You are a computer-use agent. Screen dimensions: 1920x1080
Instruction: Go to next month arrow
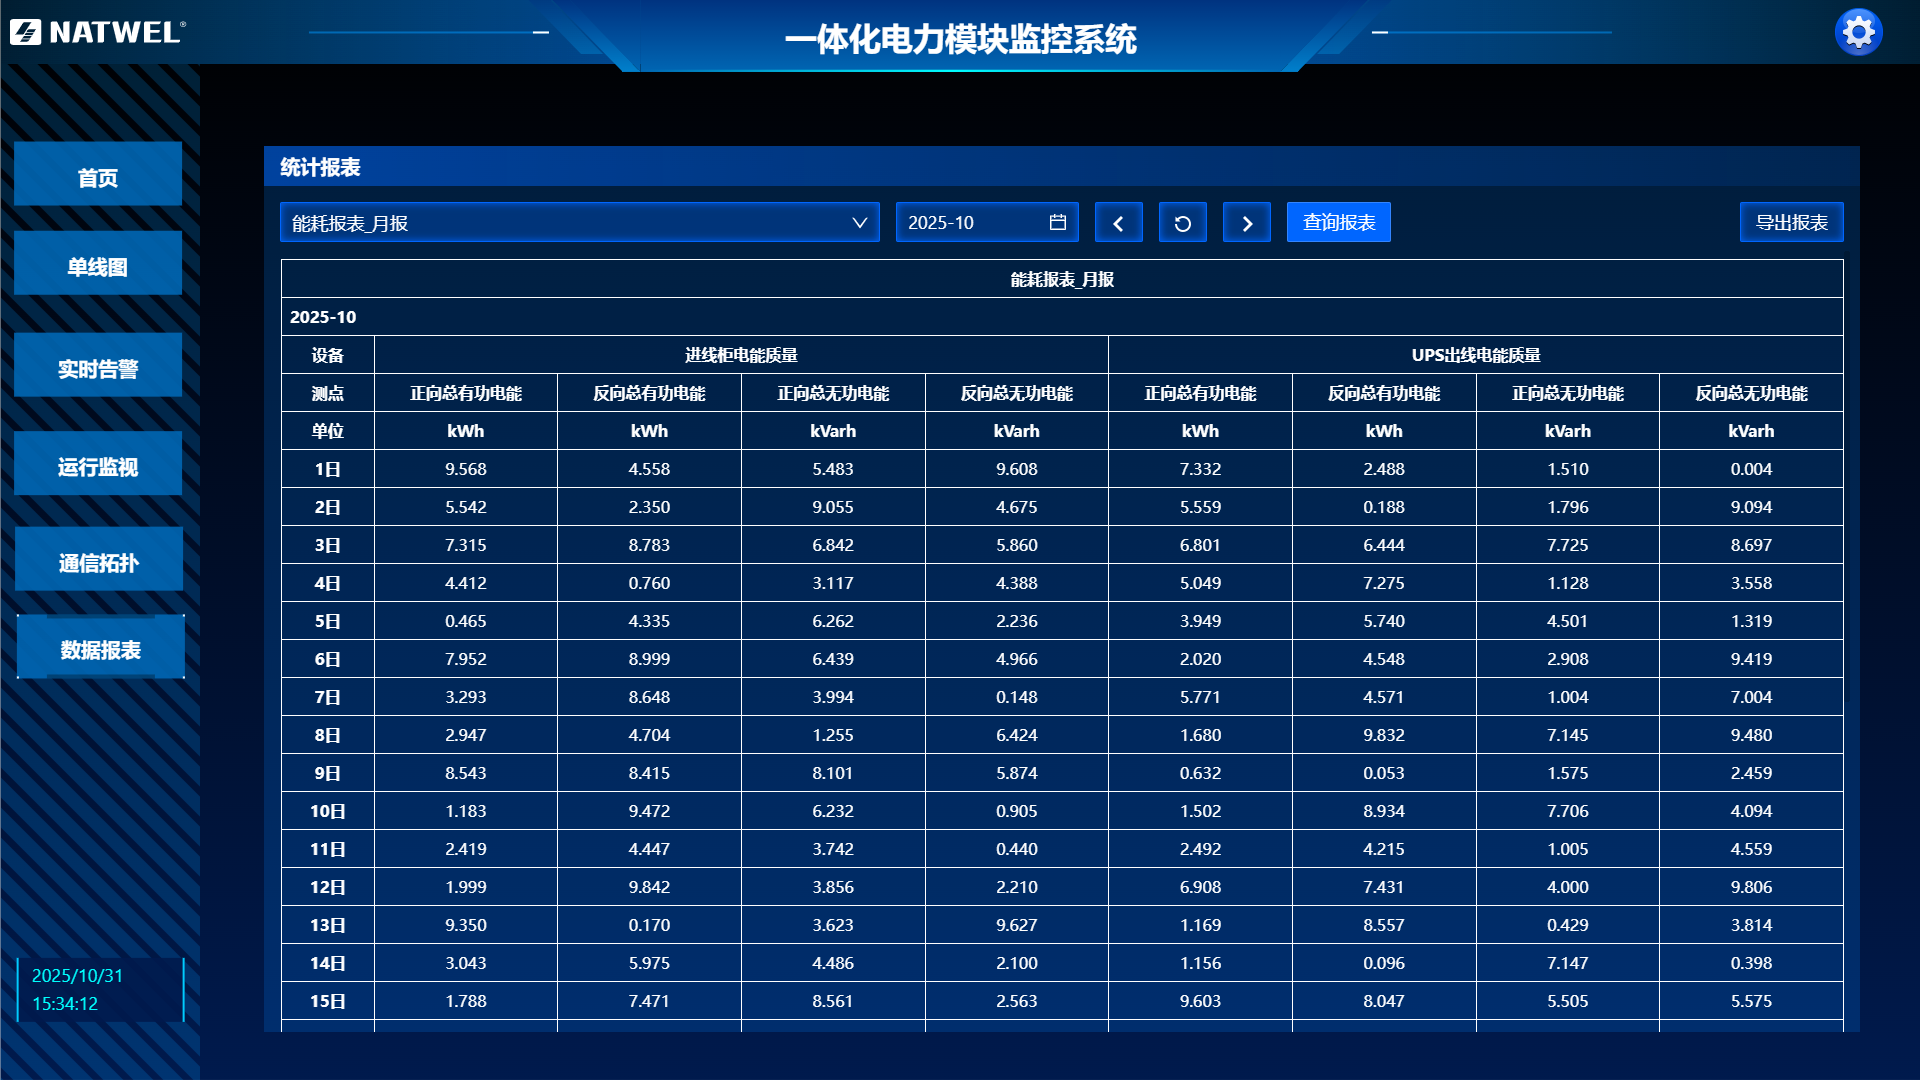click(1246, 223)
